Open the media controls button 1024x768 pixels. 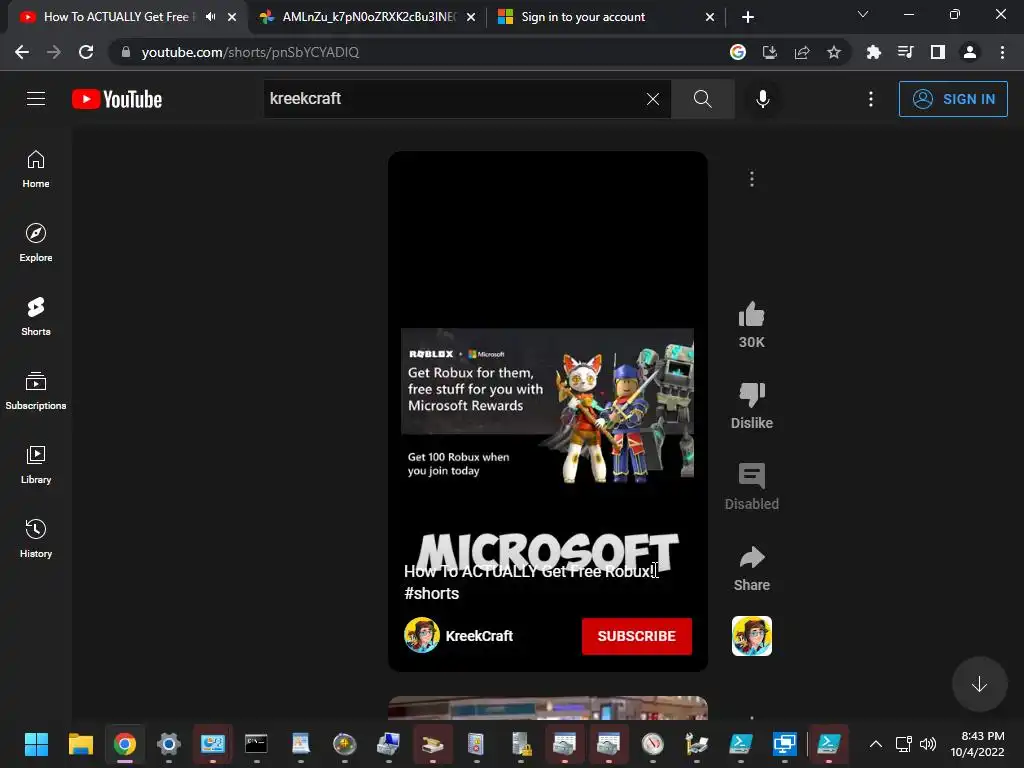pyautogui.click(x=905, y=52)
